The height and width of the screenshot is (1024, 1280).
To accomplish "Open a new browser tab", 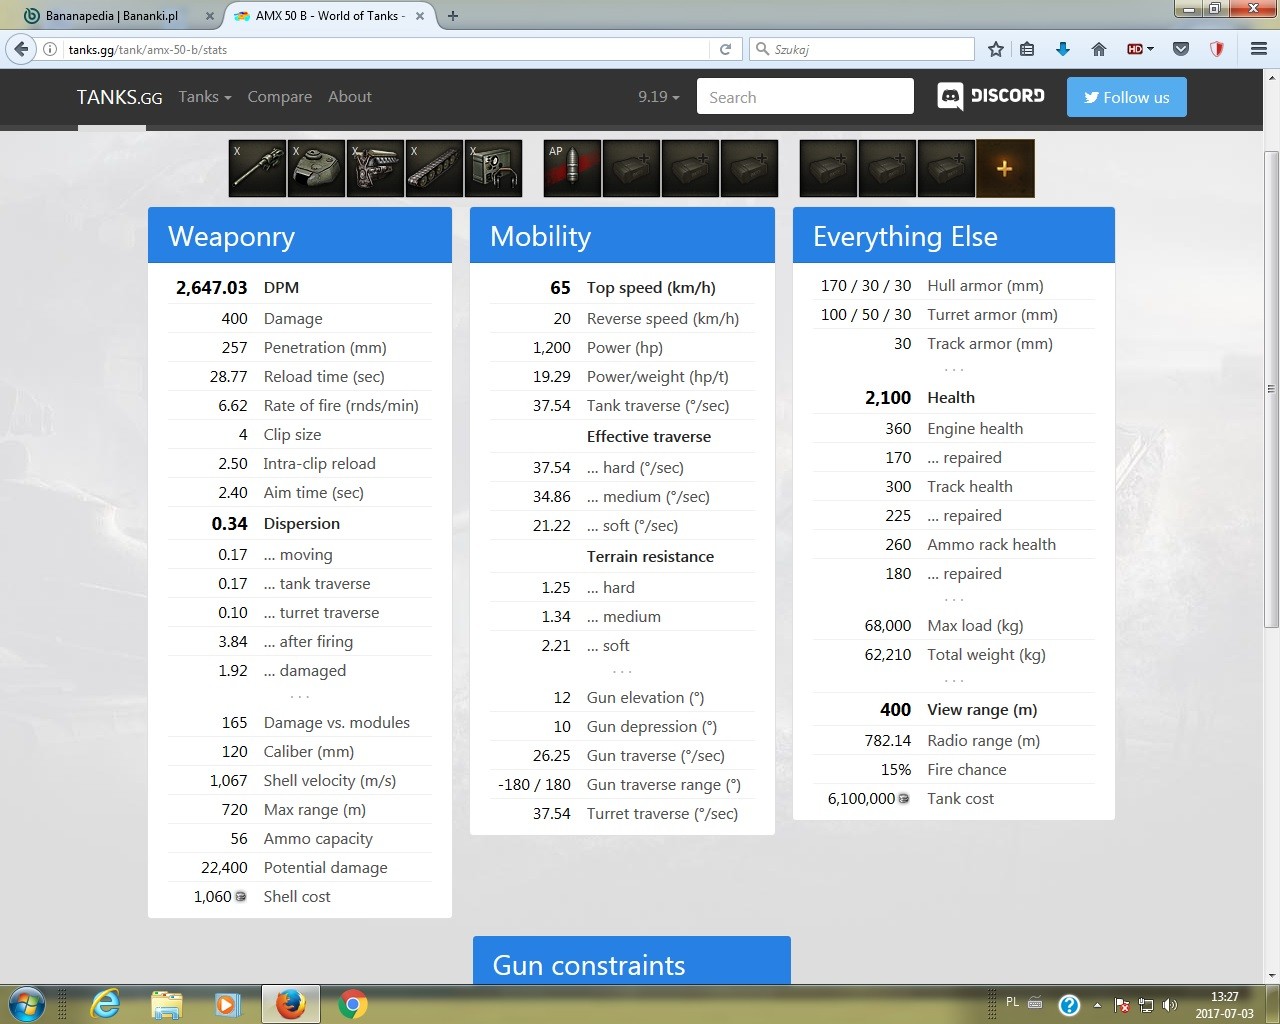I will pos(453,16).
